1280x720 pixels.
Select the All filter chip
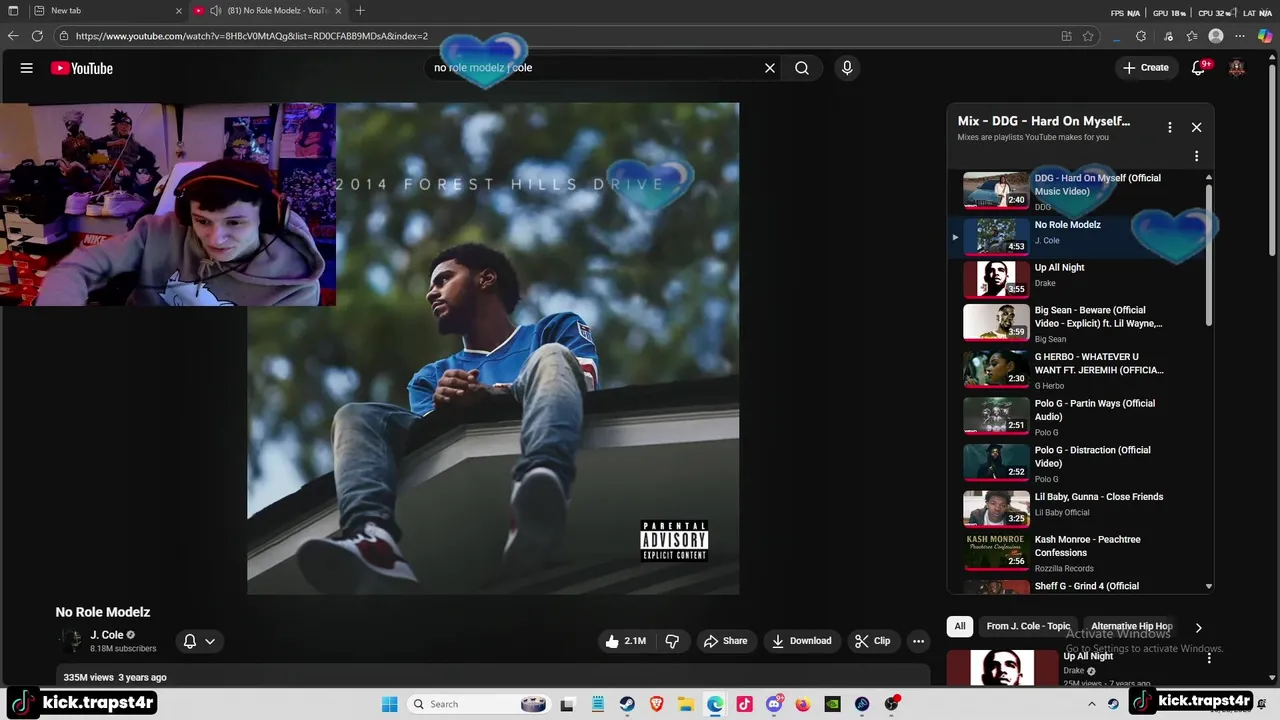coord(960,626)
